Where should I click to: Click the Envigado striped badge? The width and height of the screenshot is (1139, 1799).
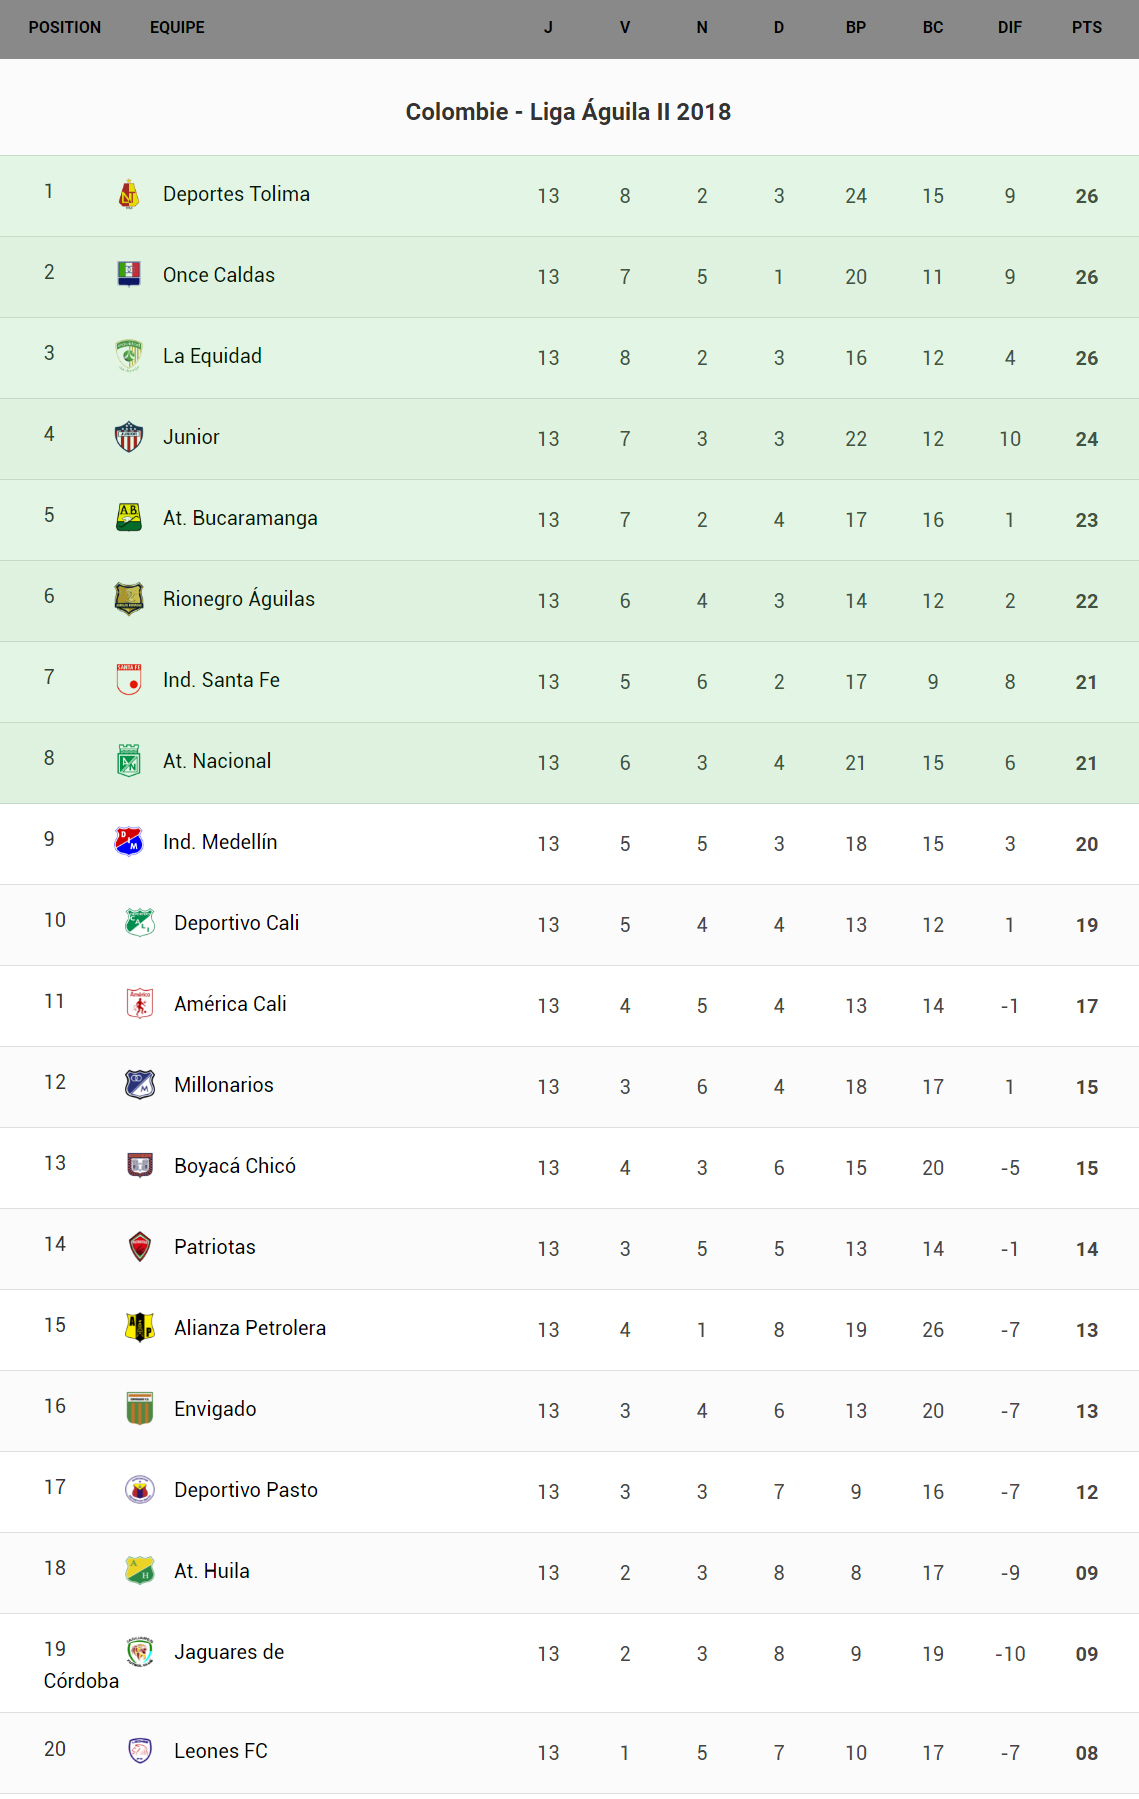[x=140, y=1408]
